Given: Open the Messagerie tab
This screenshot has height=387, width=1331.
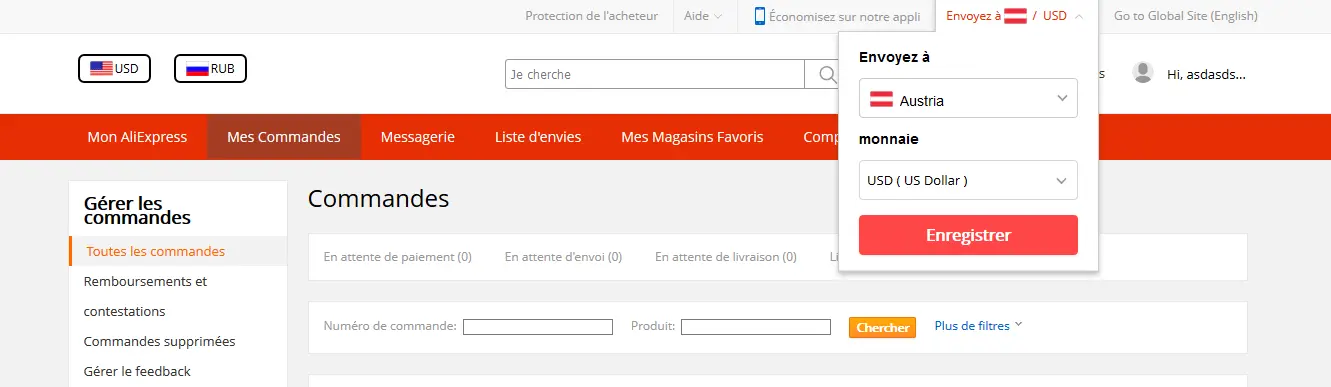Looking at the screenshot, I should [418, 137].
